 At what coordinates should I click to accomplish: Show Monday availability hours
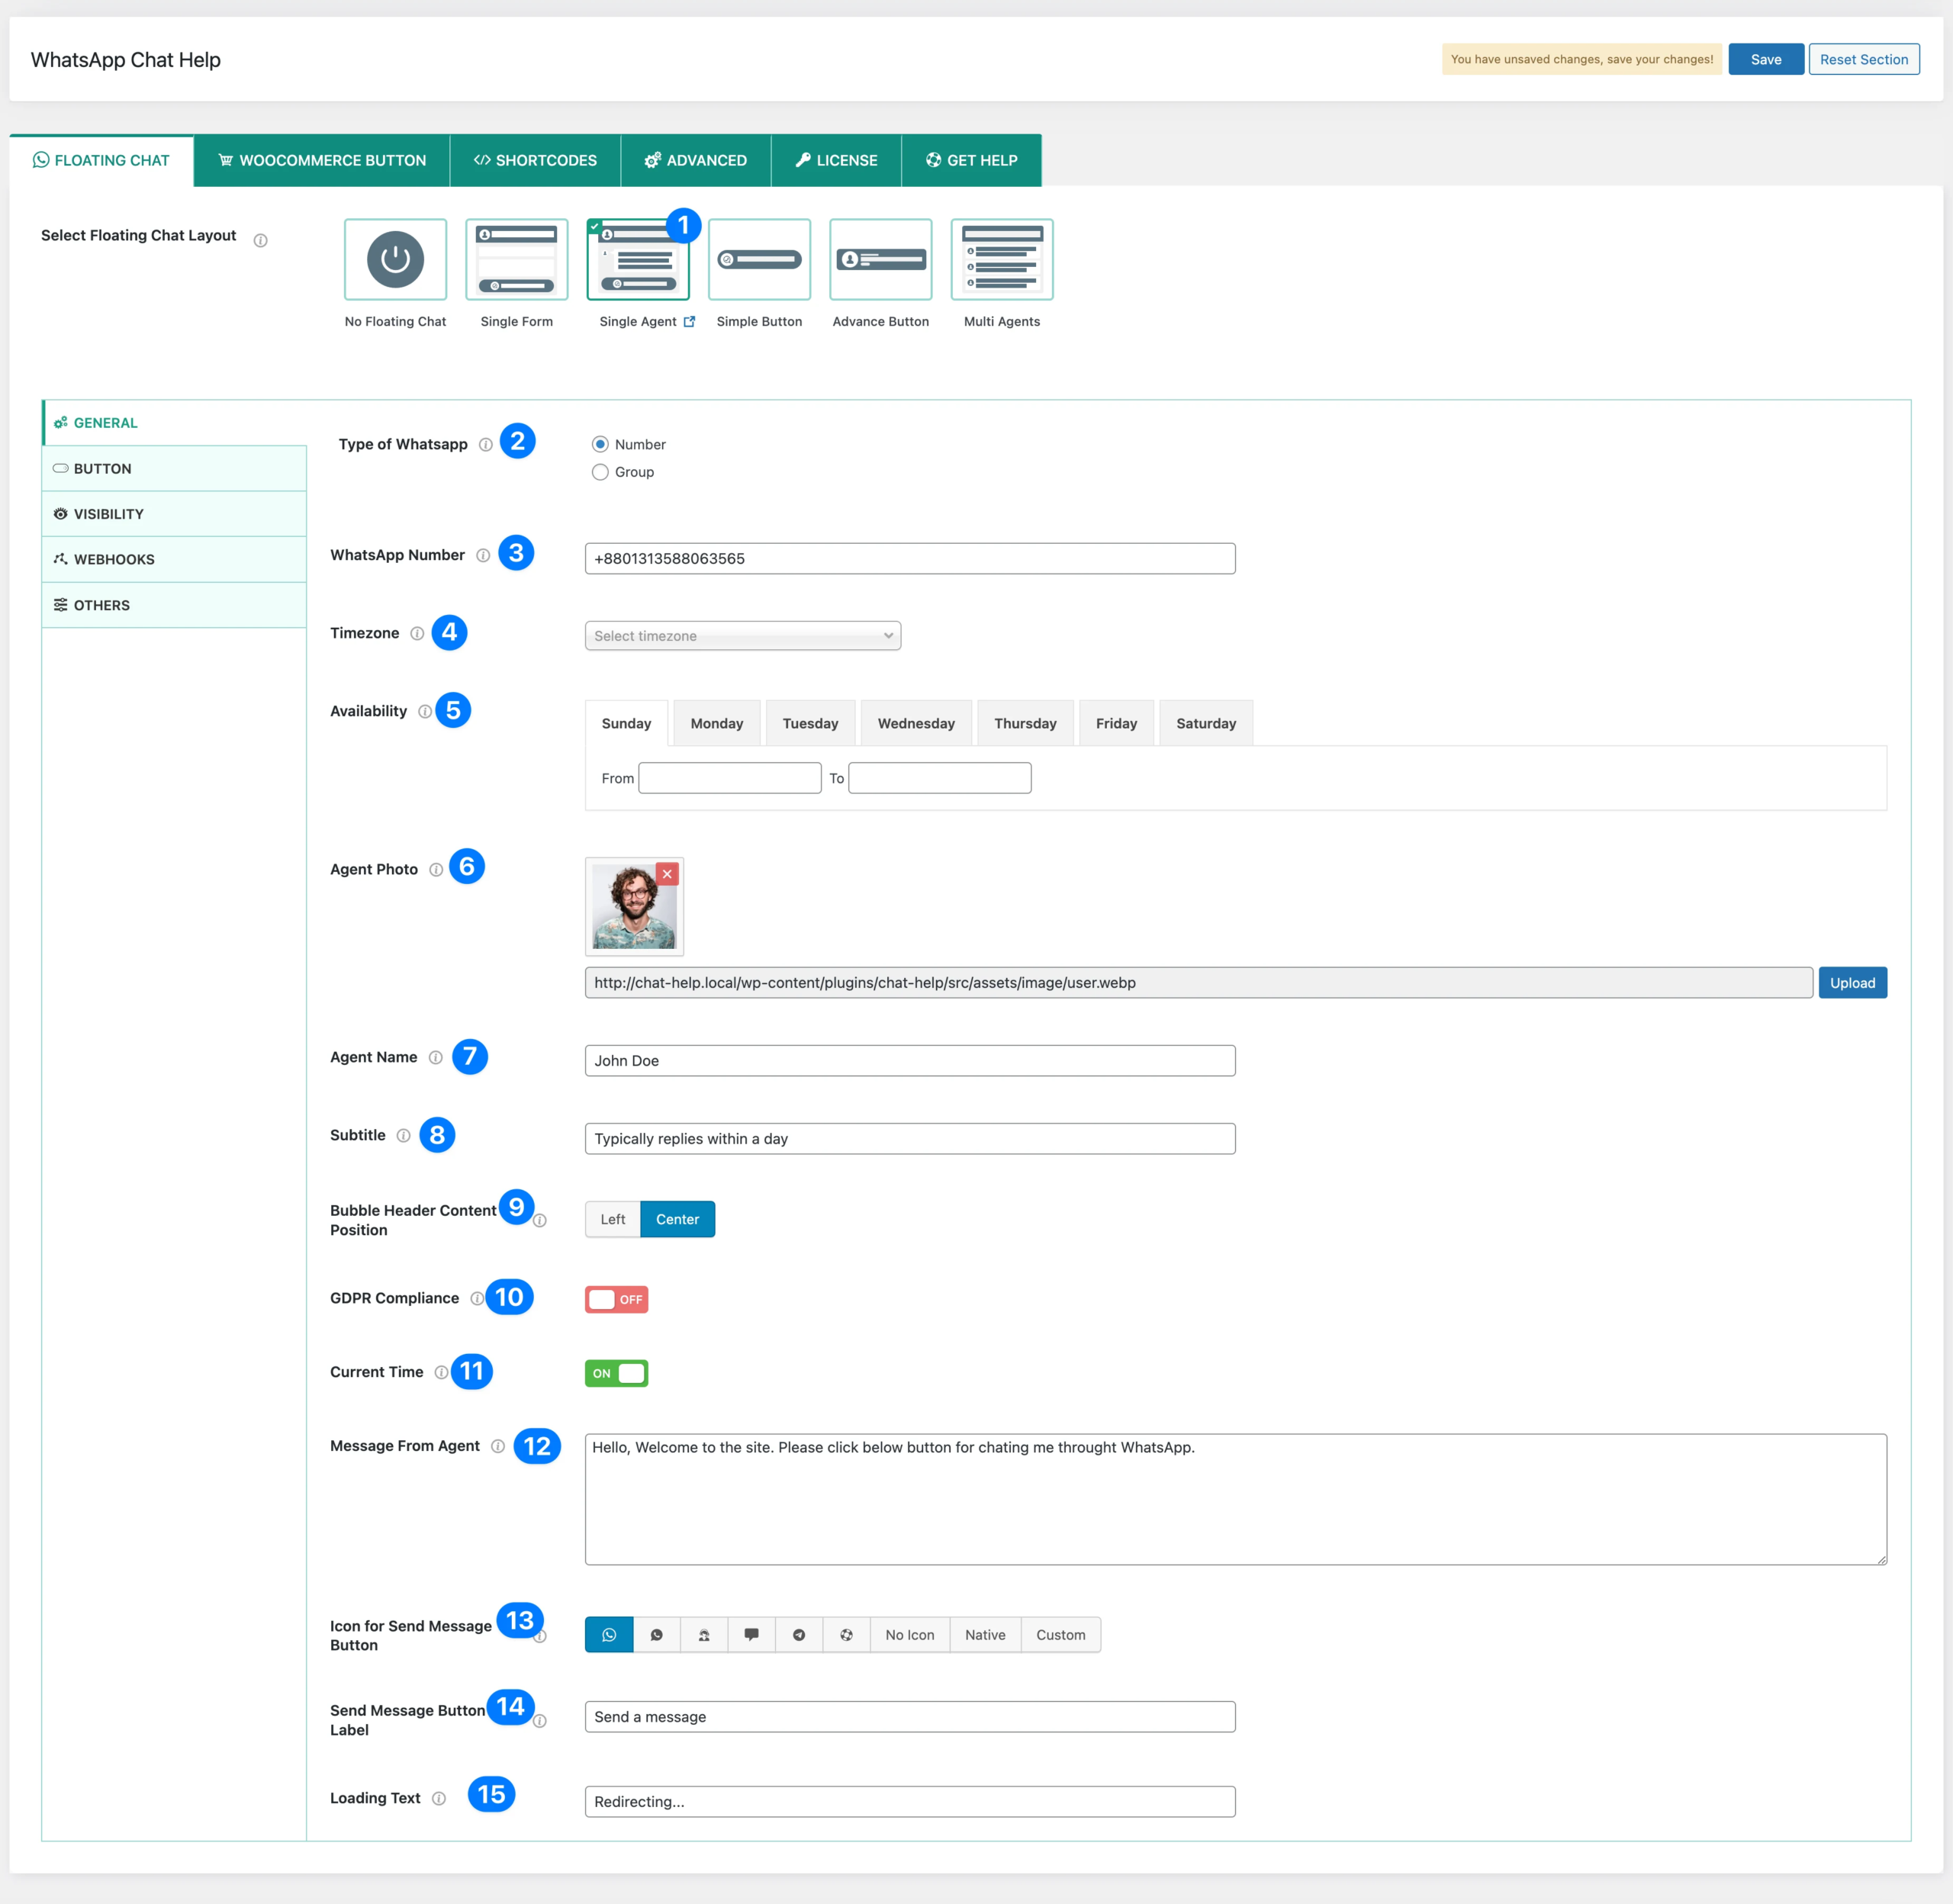click(x=717, y=723)
